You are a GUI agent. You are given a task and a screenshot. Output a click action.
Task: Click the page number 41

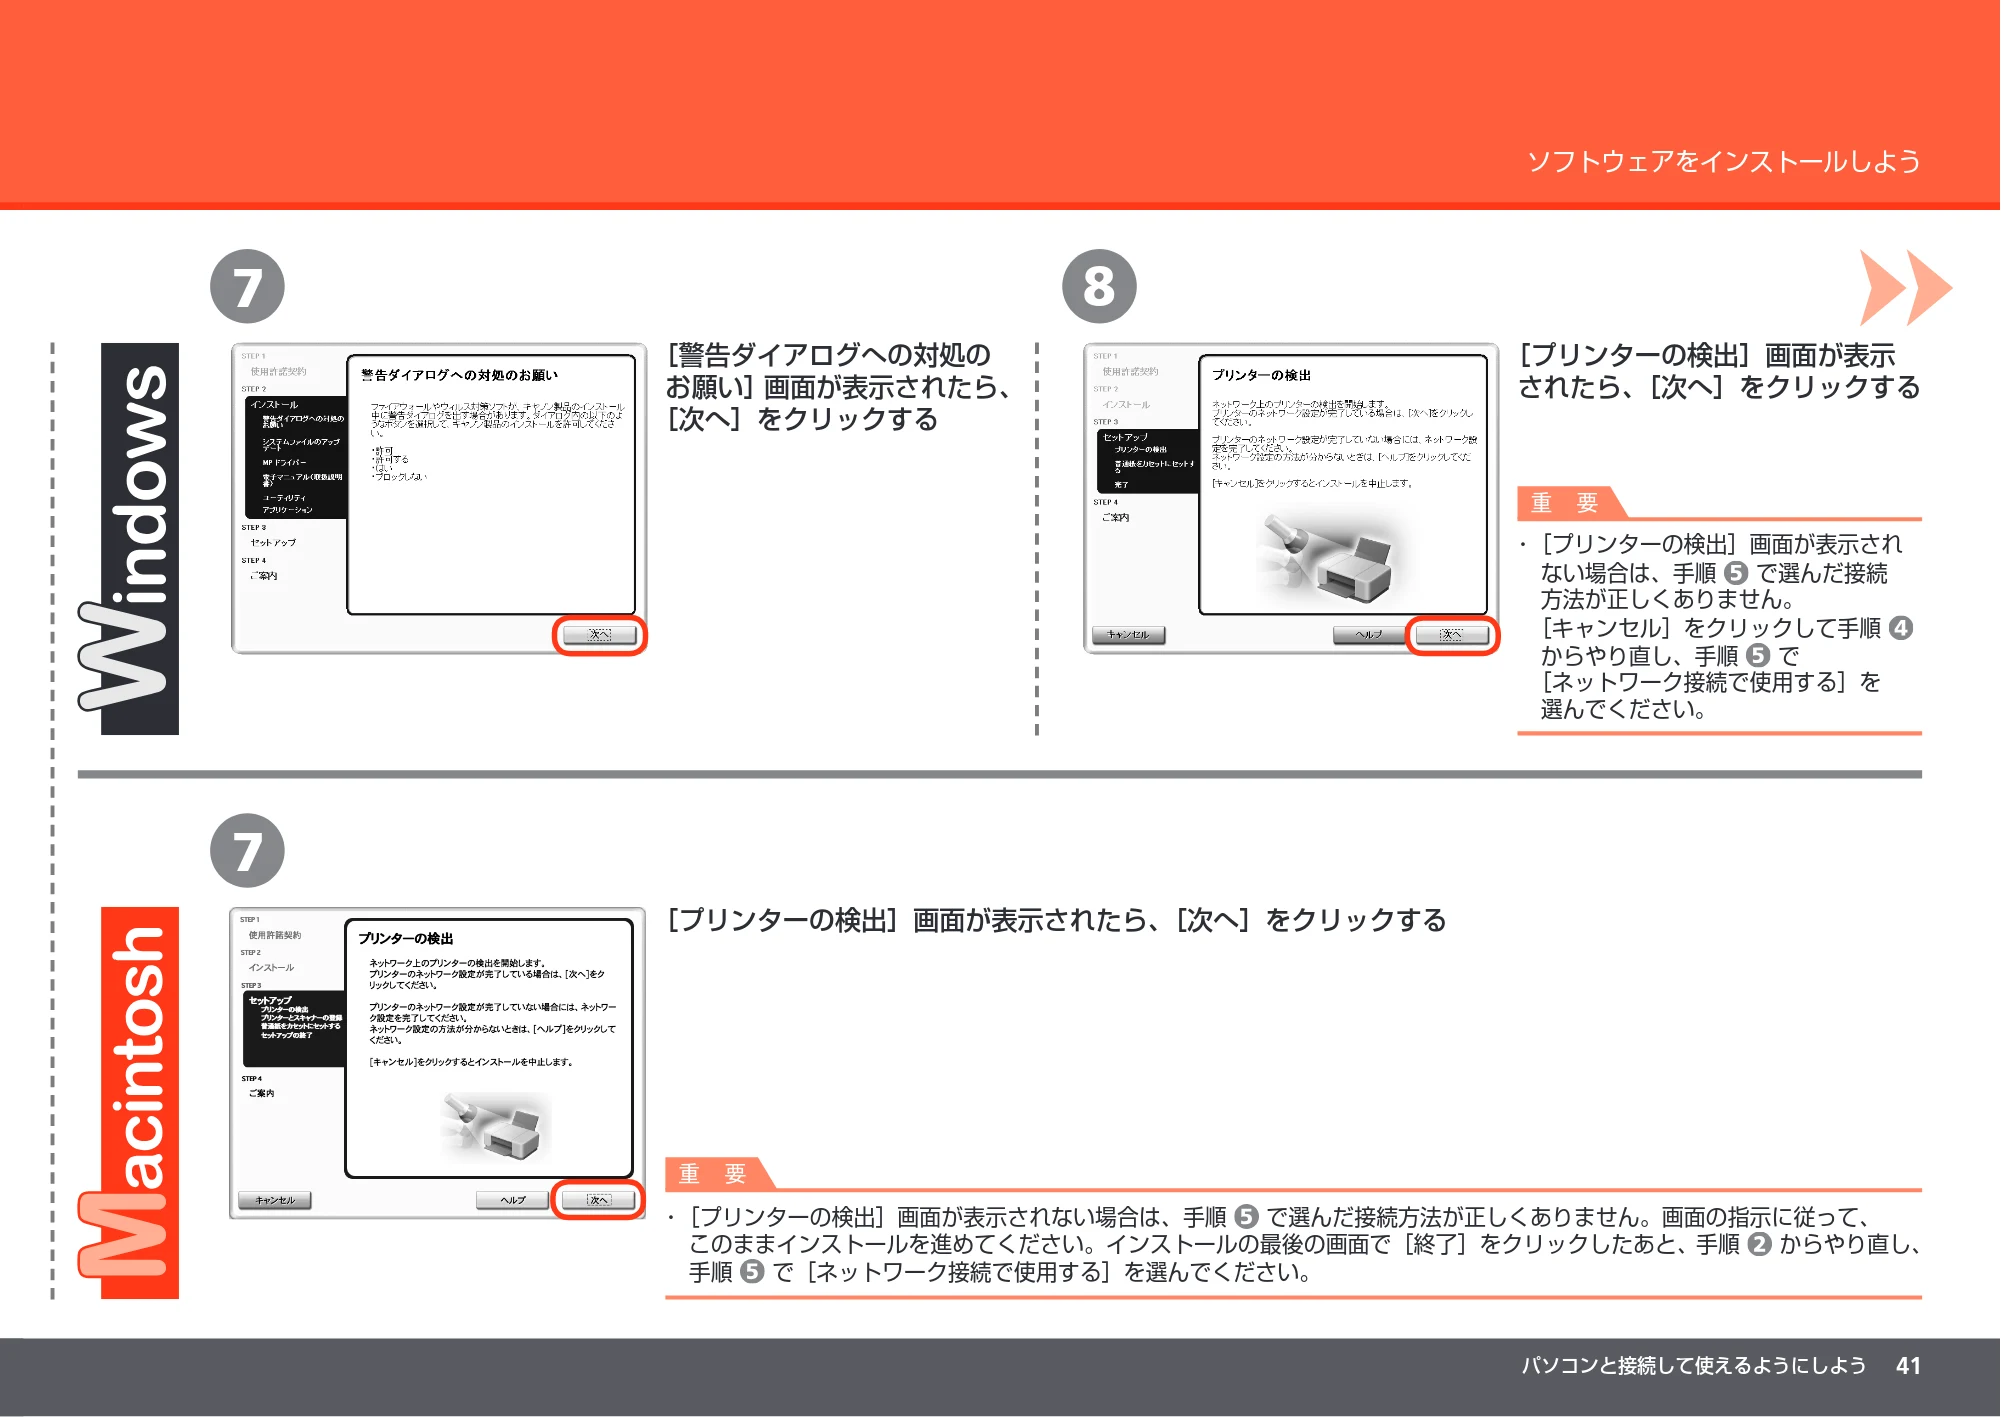click(1908, 1366)
